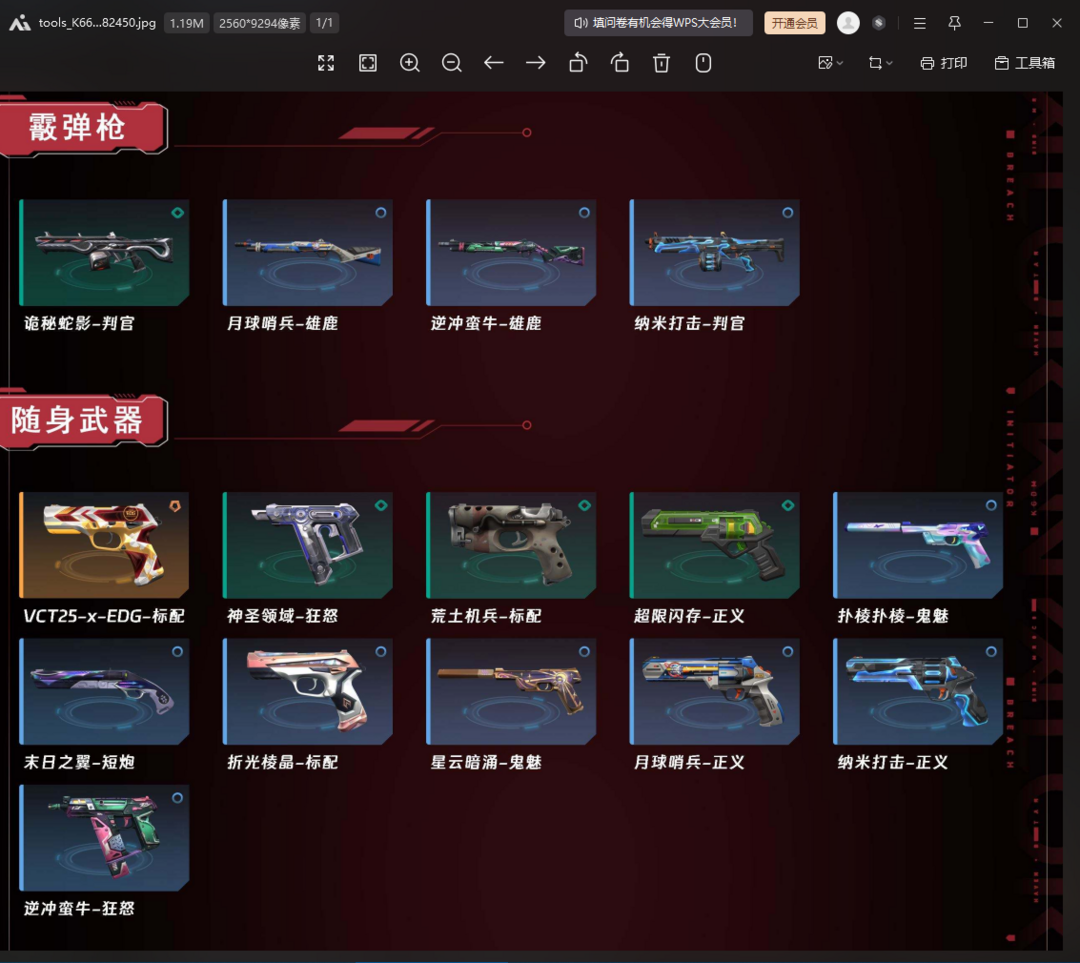Click the 神圣领域-狂怒 pistol card
1080x963 pixels.
(x=308, y=545)
